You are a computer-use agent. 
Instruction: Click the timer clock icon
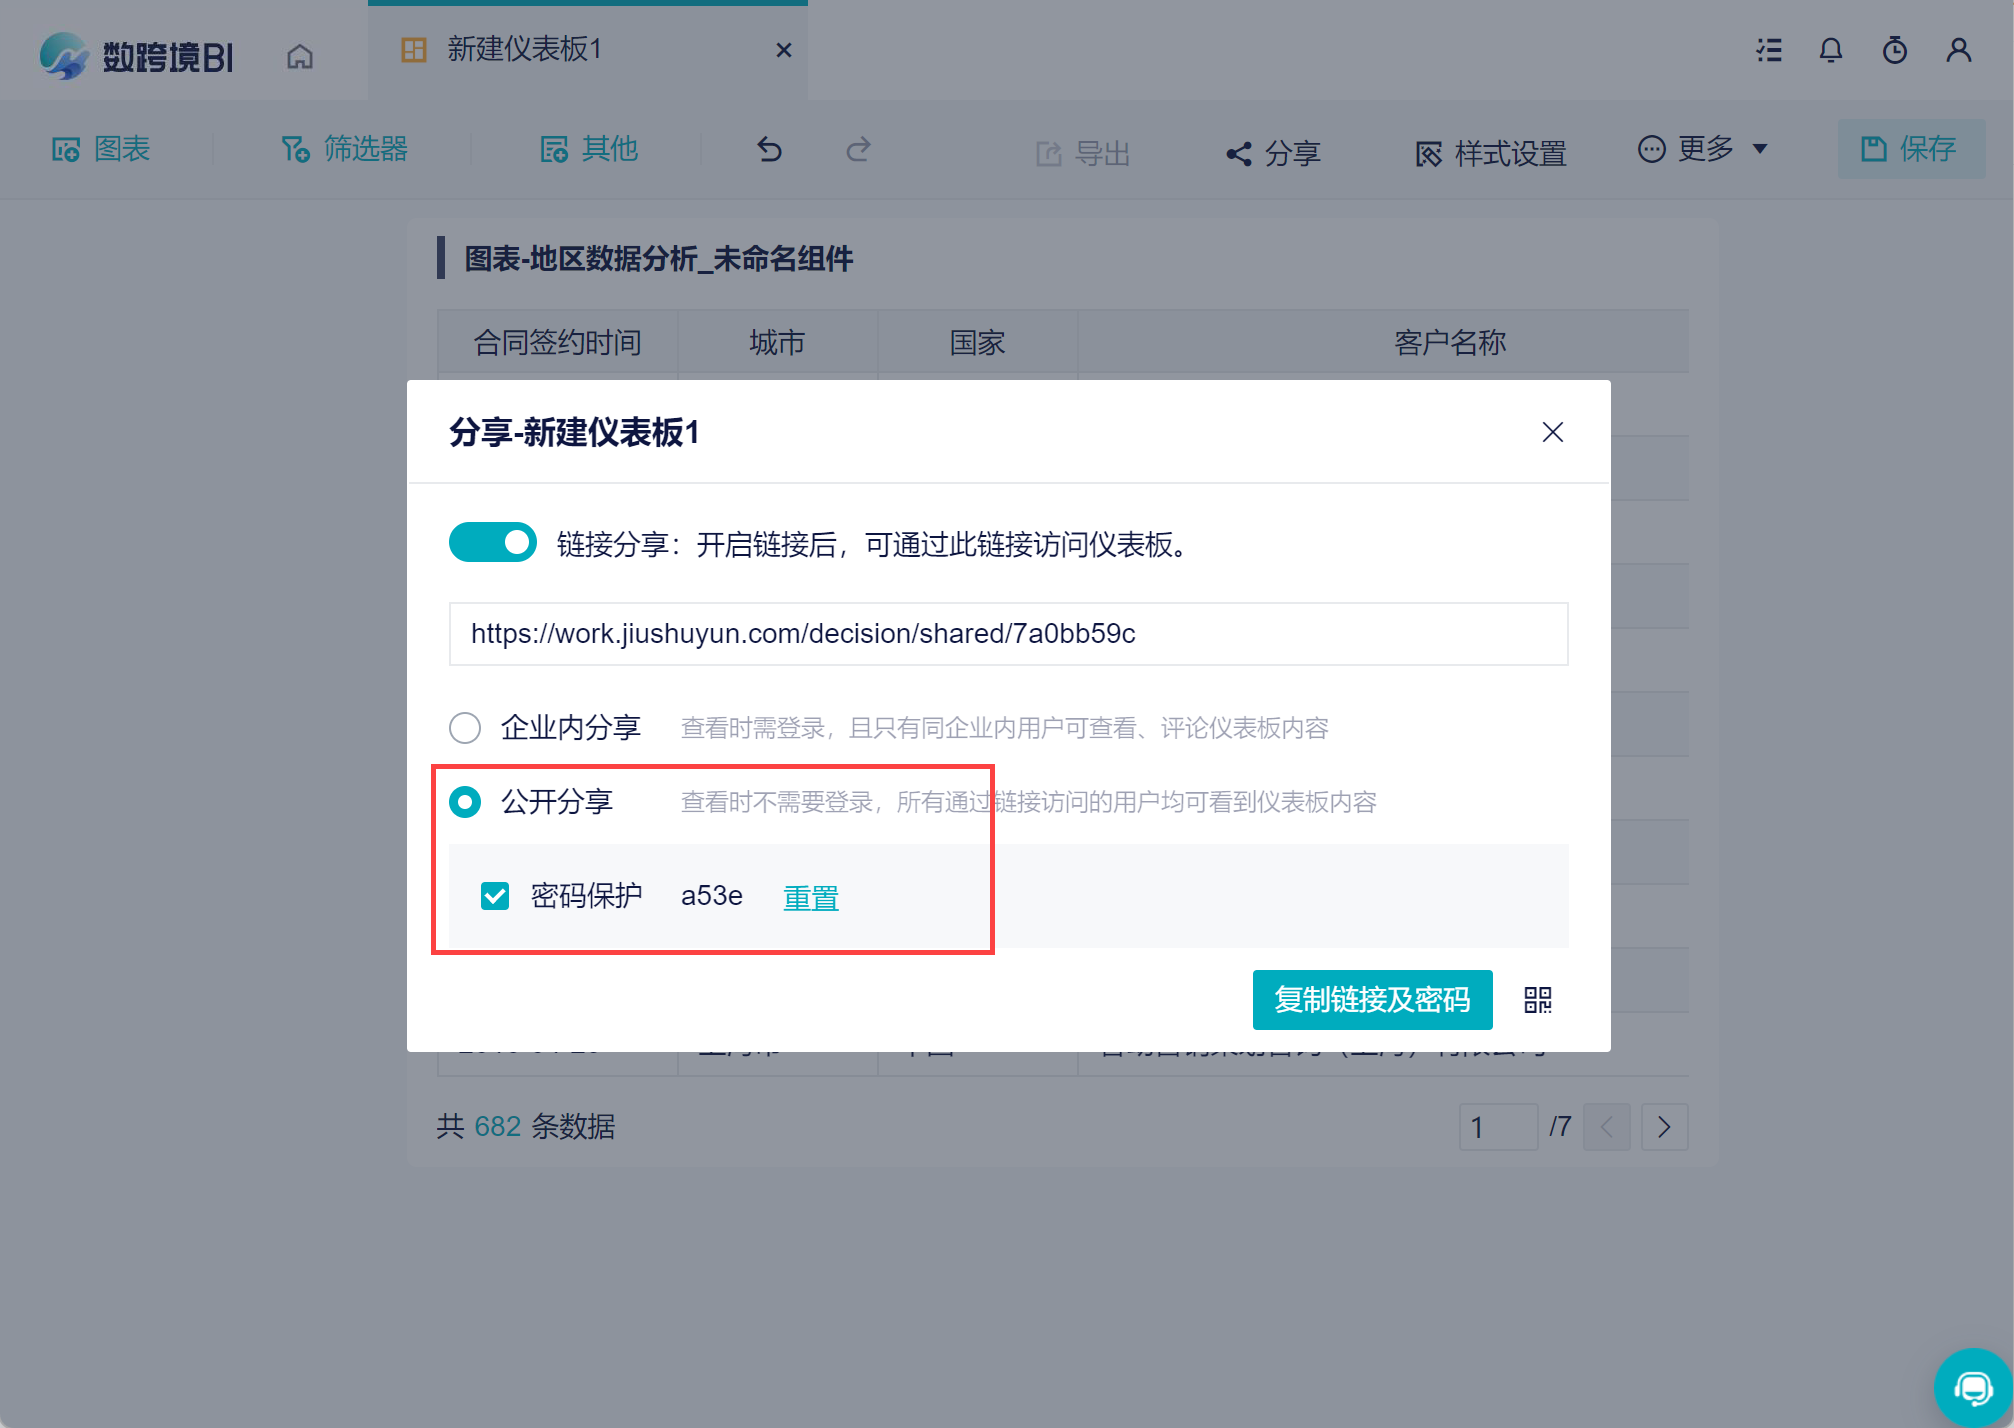point(1894,50)
